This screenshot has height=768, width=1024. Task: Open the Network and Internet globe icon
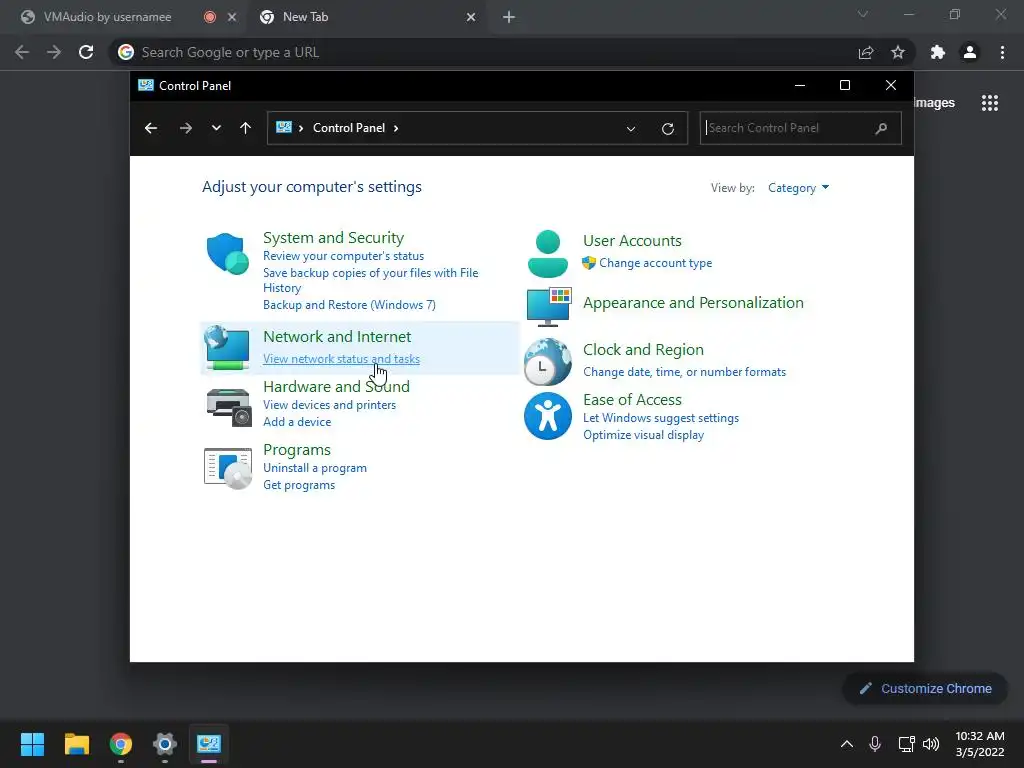[227, 347]
